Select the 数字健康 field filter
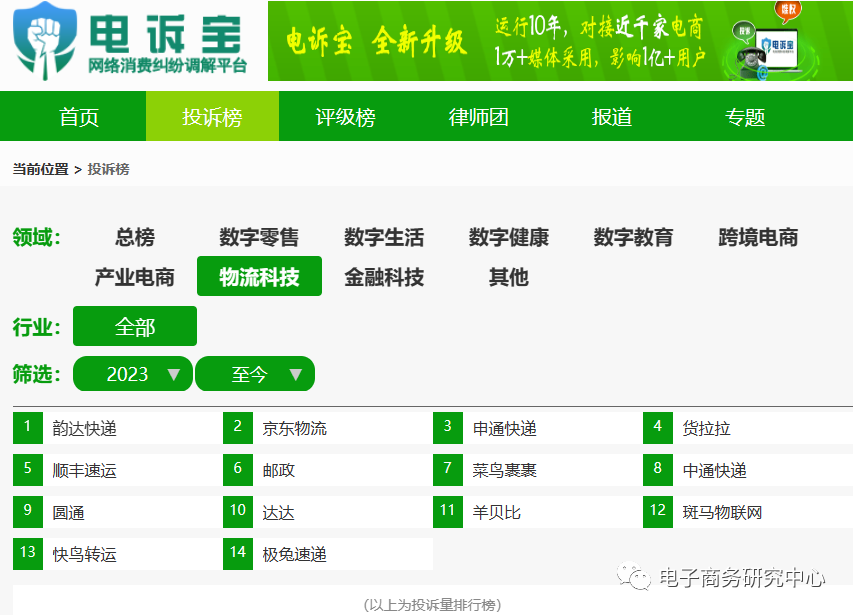 tap(509, 238)
